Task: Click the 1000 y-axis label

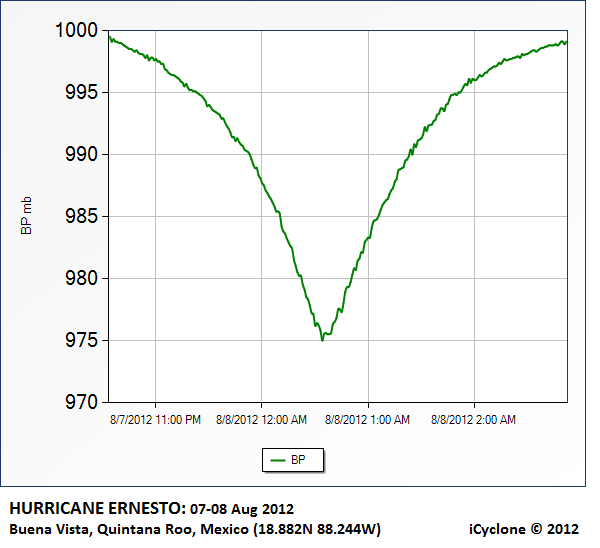Action: point(77,30)
